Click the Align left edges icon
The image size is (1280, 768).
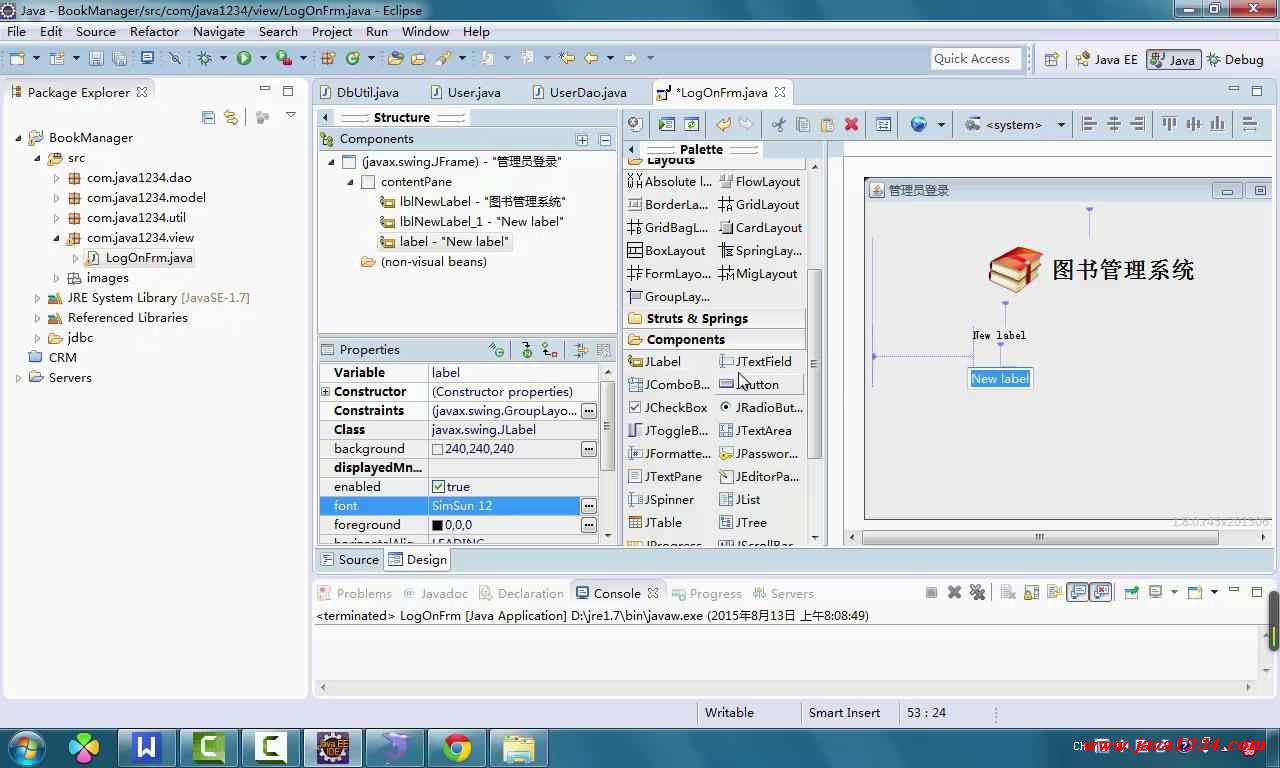[1089, 124]
